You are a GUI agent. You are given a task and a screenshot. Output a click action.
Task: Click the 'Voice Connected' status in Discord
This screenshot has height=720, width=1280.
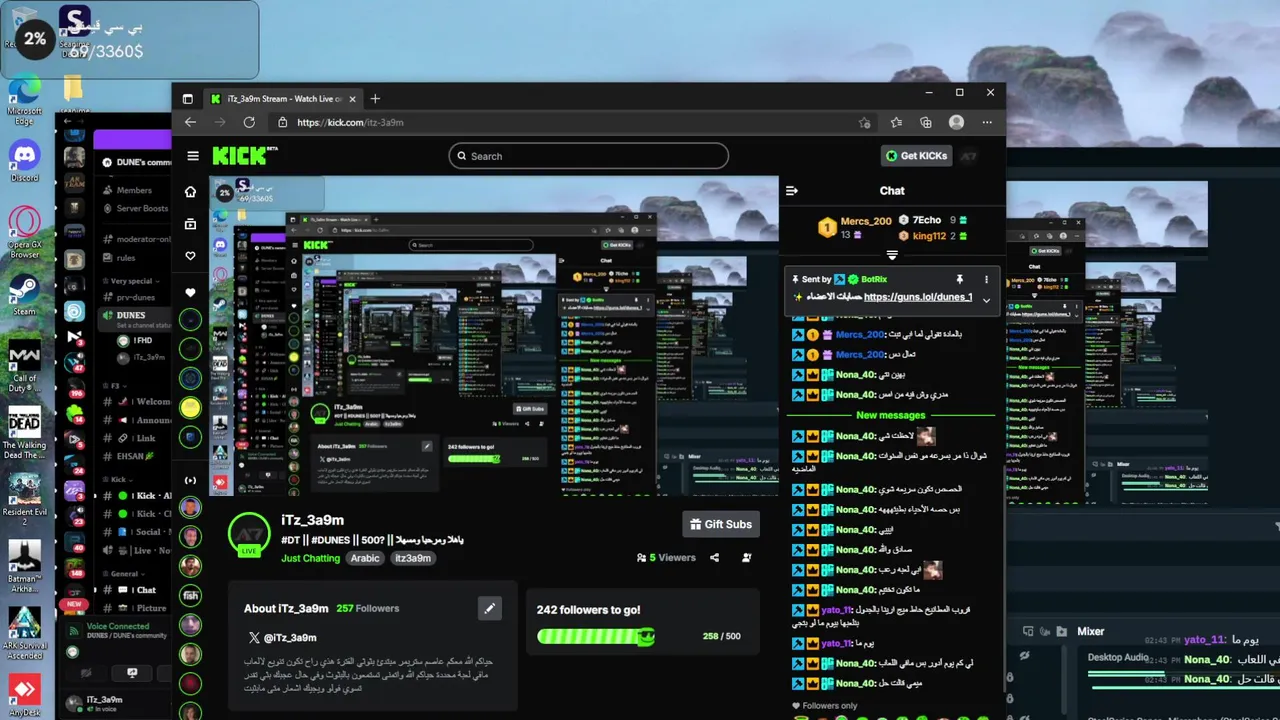coord(117,626)
